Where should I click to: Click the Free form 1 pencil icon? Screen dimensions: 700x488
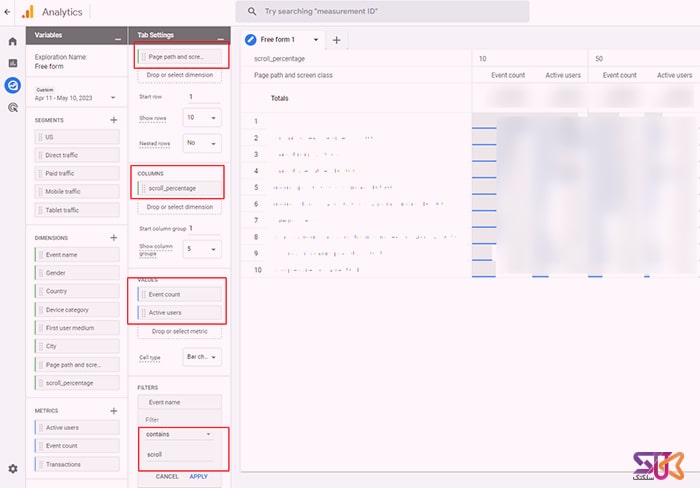click(x=250, y=40)
